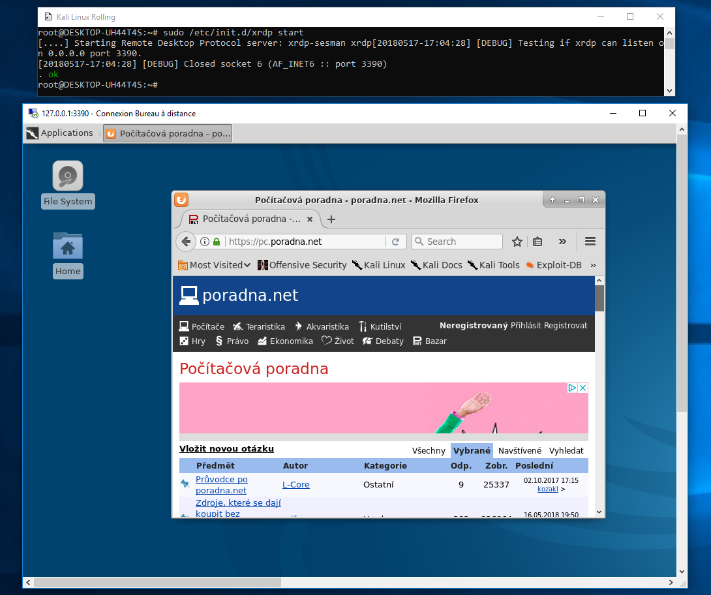
Task: Expand Most Visited bookmarks dropdown
Action: click(x=214, y=265)
